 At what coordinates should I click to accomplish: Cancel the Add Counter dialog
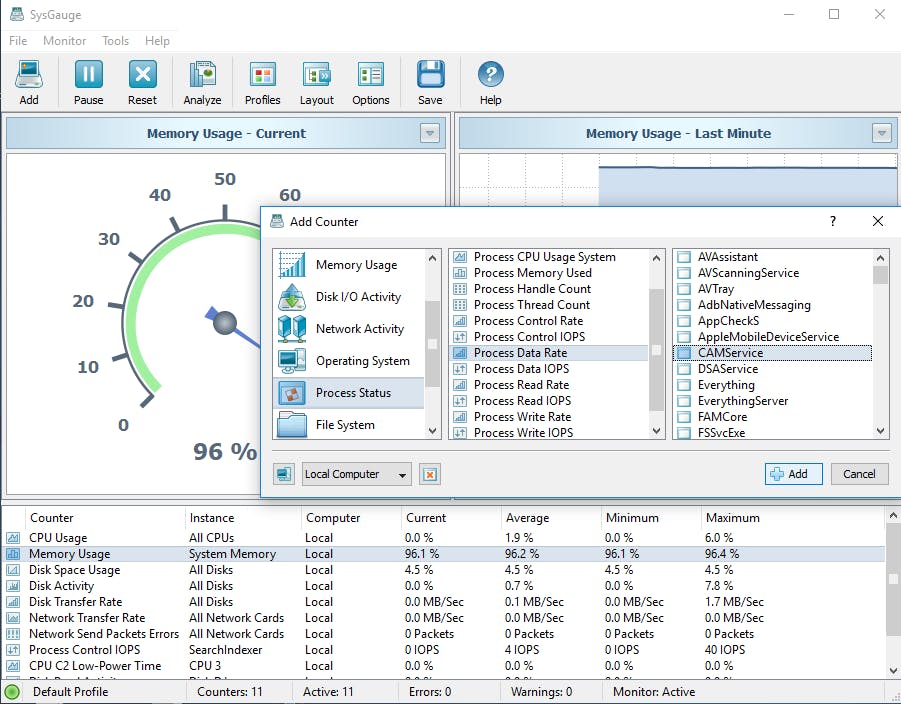859,474
